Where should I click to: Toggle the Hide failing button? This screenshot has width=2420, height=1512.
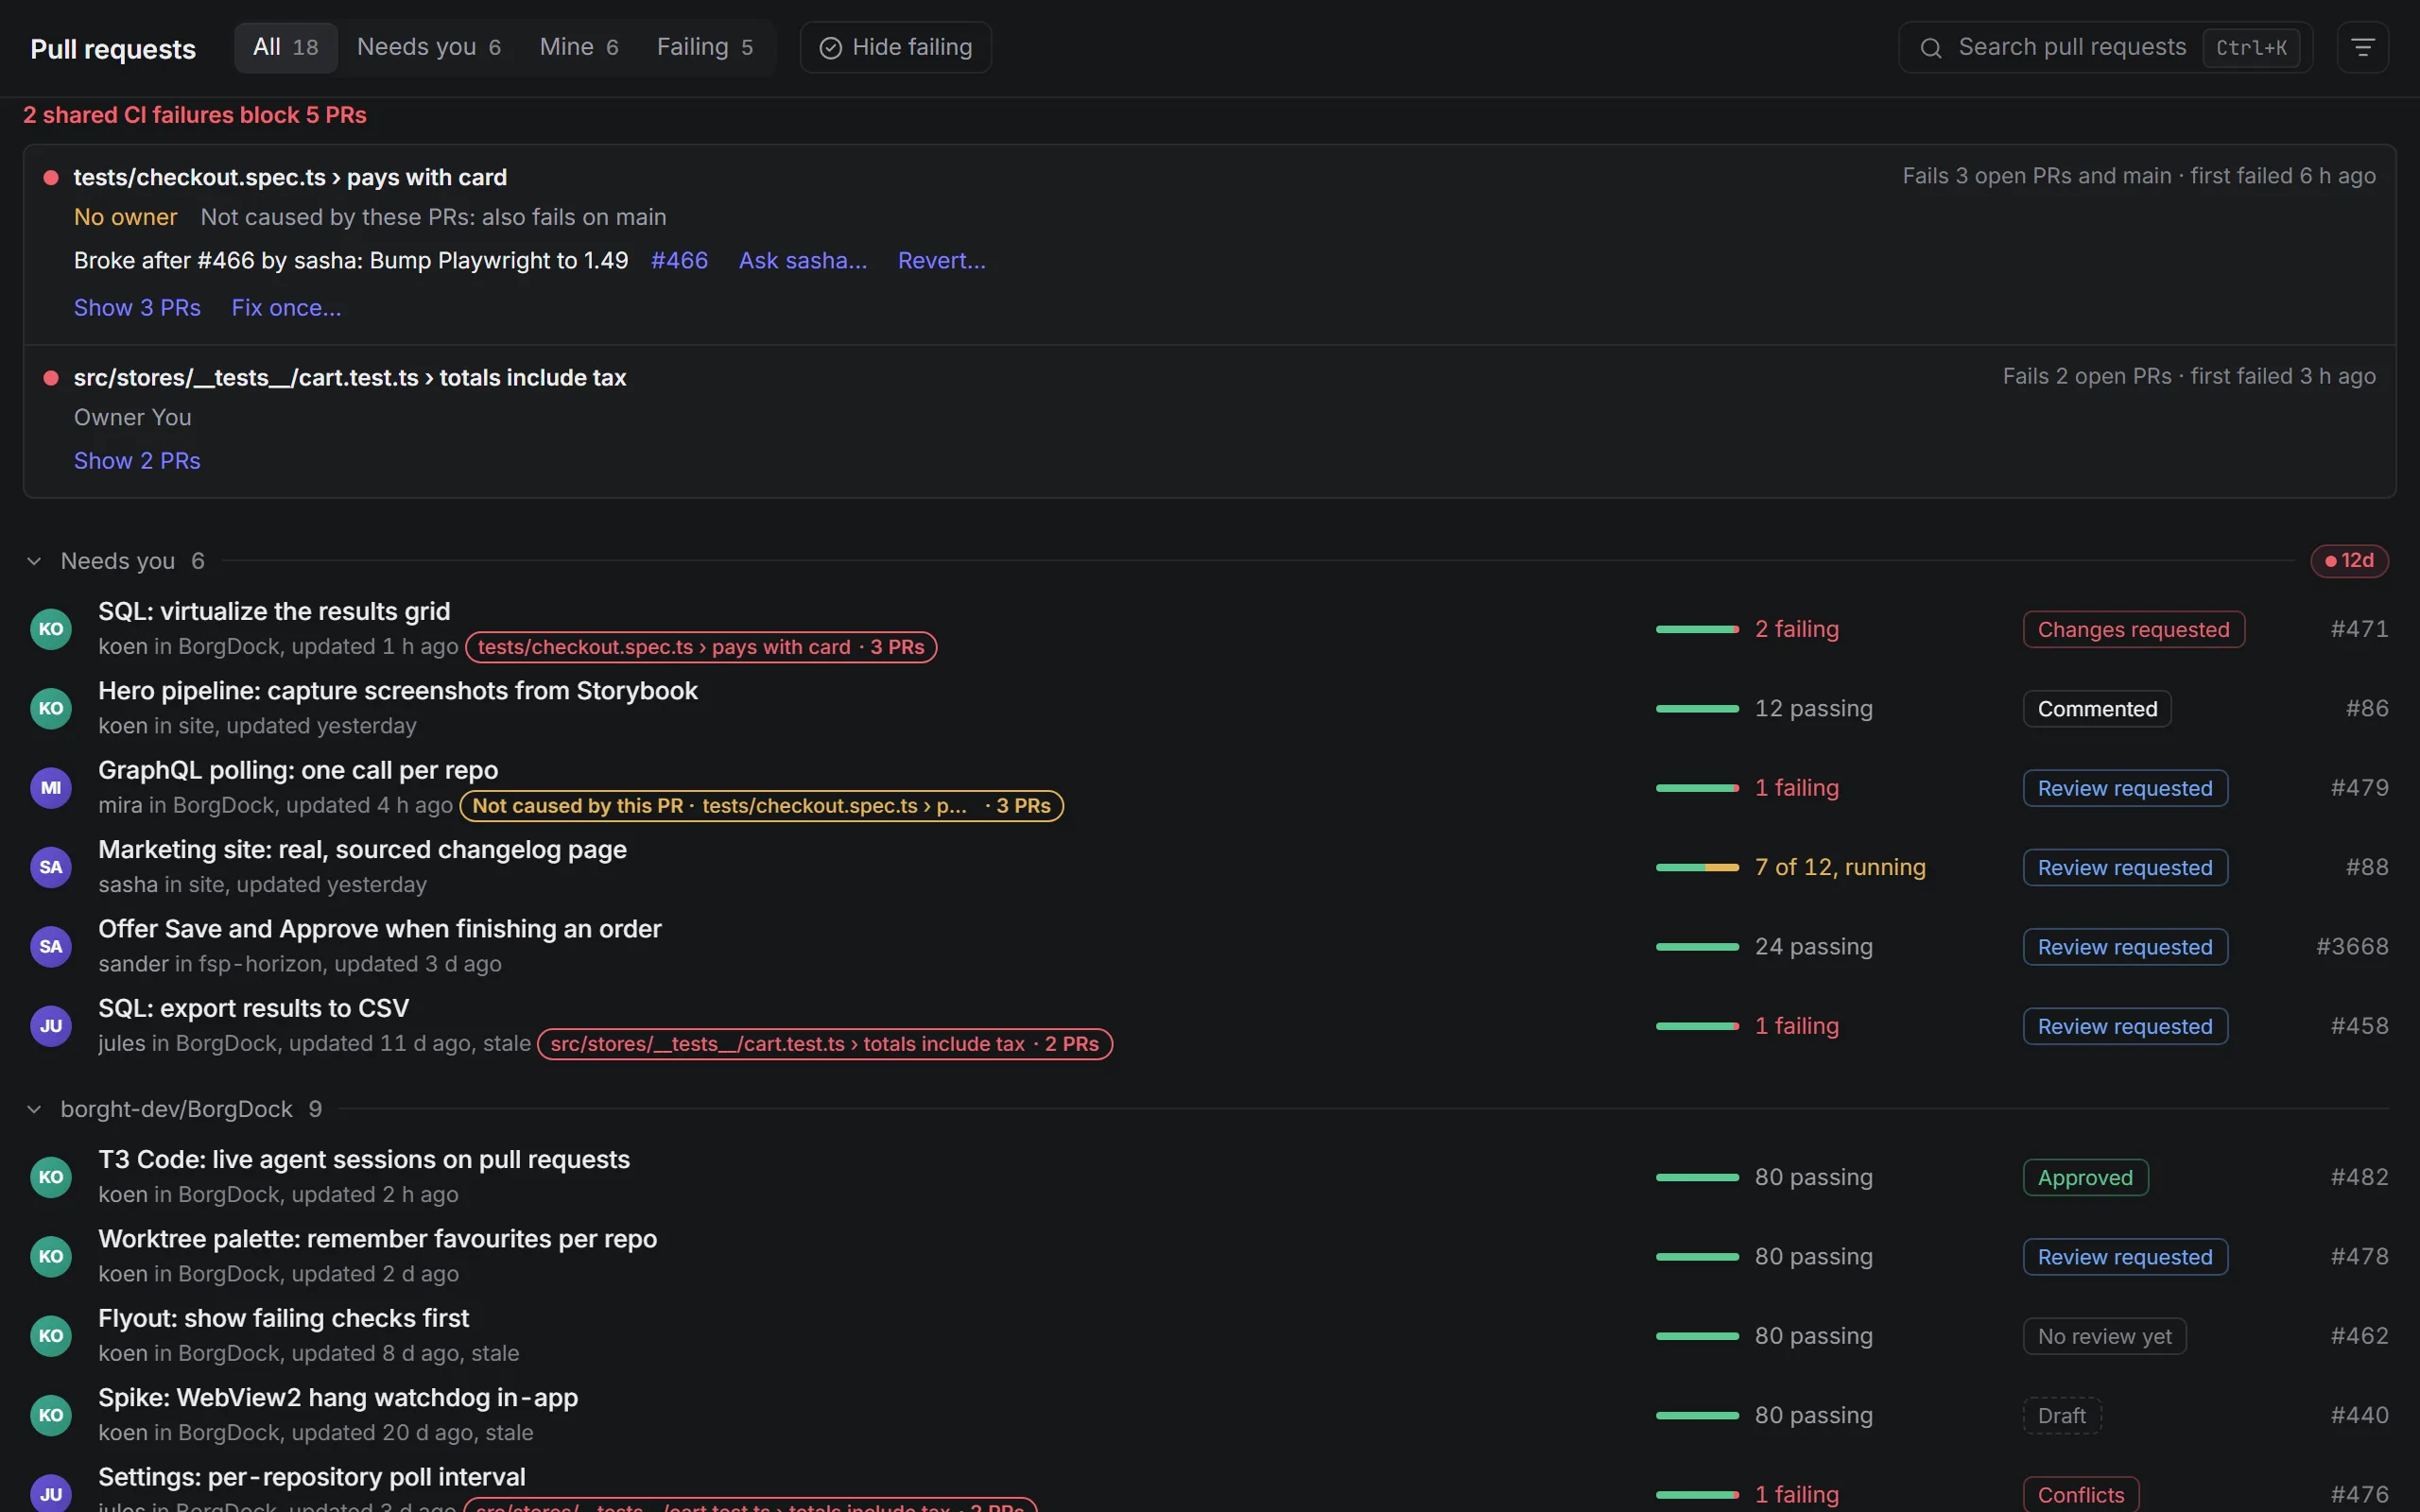click(895, 47)
